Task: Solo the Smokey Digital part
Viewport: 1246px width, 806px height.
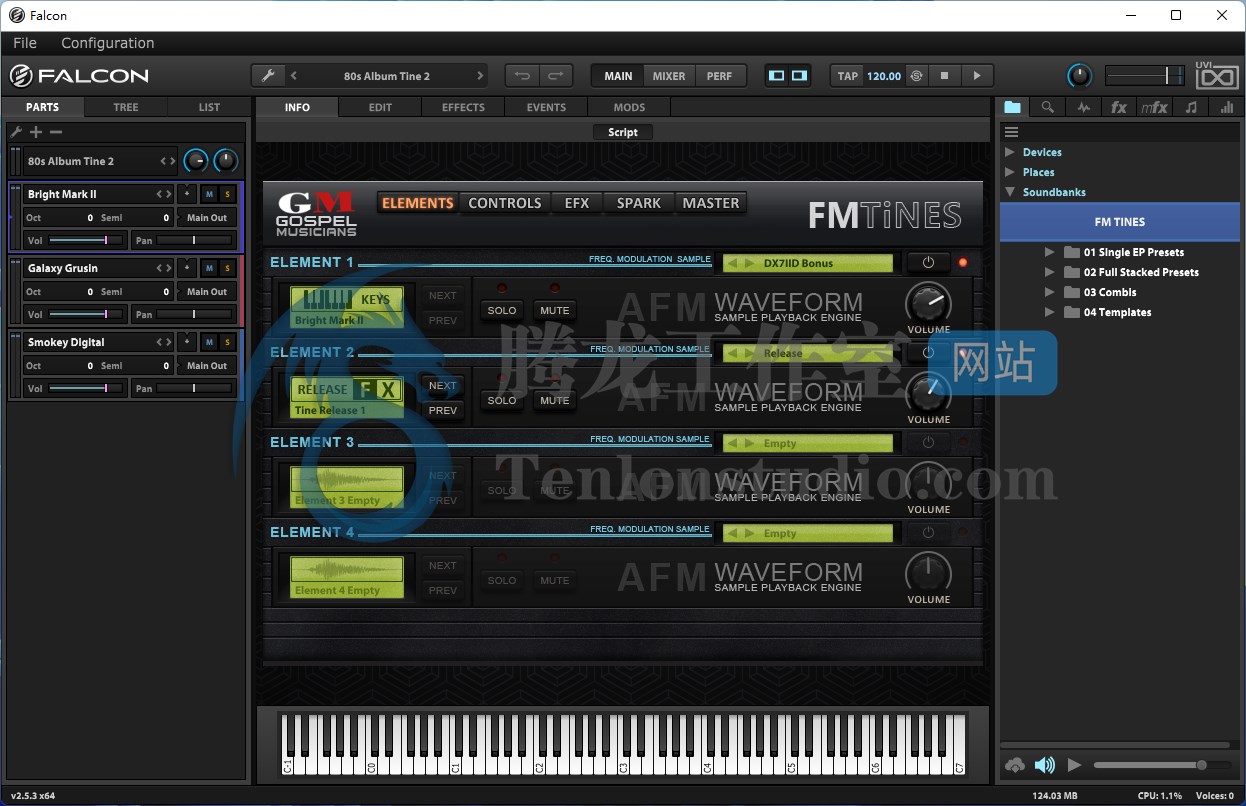Action: click(227, 342)
